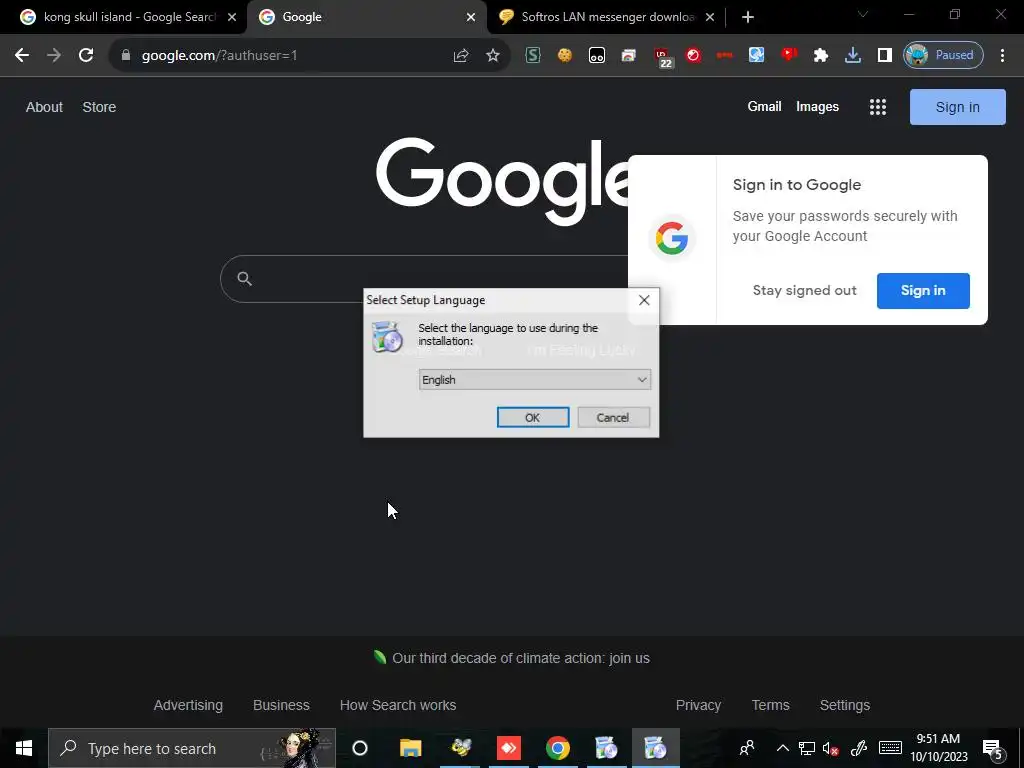Open the Paused profile button
1024x768 pixels.
click(943, 55)
